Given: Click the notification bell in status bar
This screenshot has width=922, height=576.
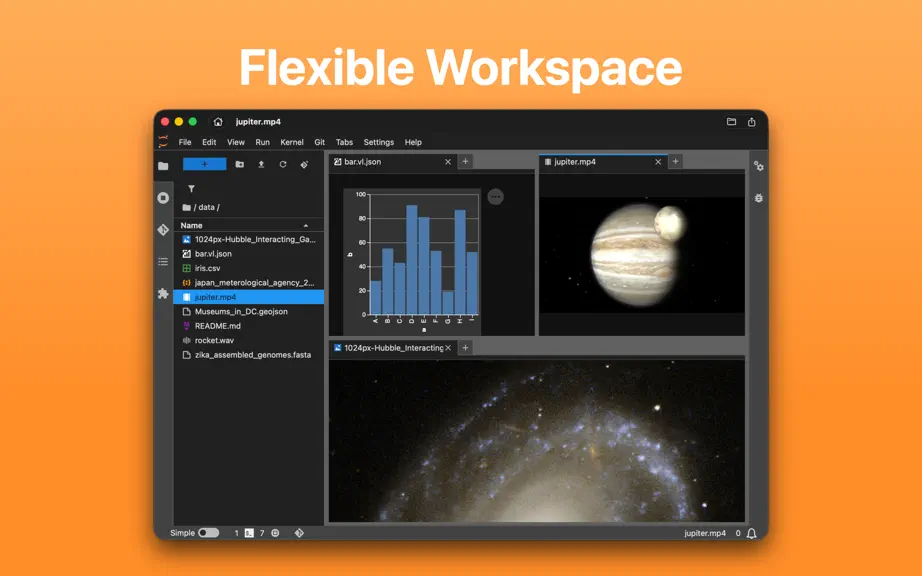Looking at the screenshot, I should pos(751,533).
